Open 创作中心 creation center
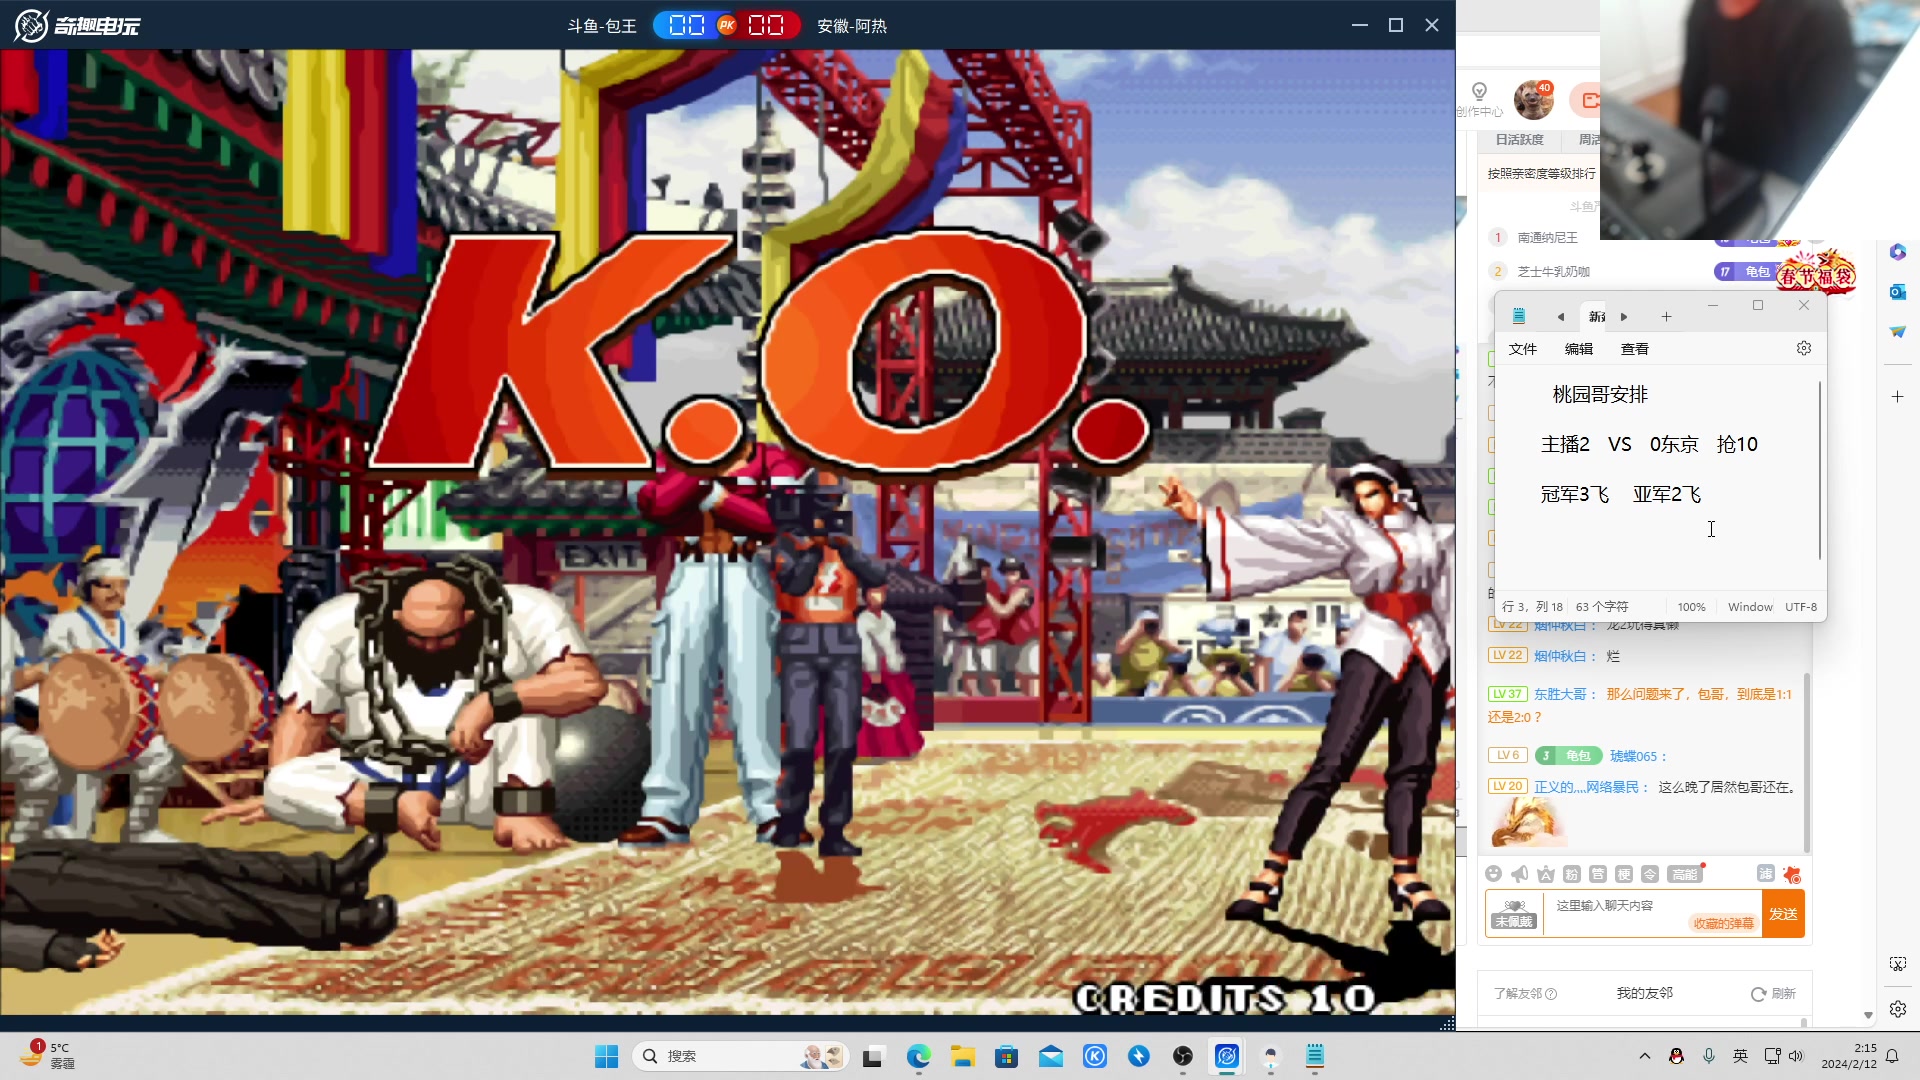The width and height of the screenshot is (1920, 1080). [1479, 100]
